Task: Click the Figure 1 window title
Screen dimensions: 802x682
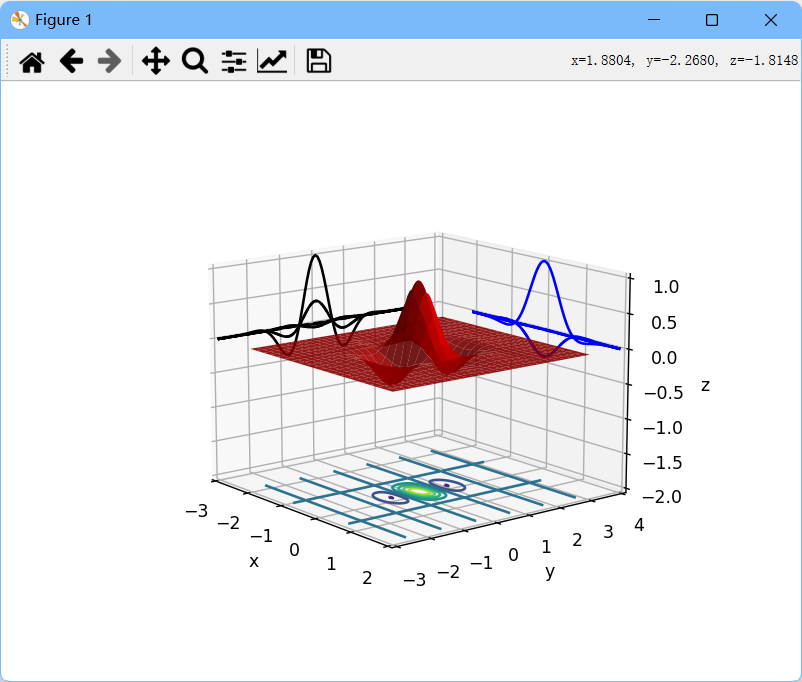Action: [x=62, y=19]
